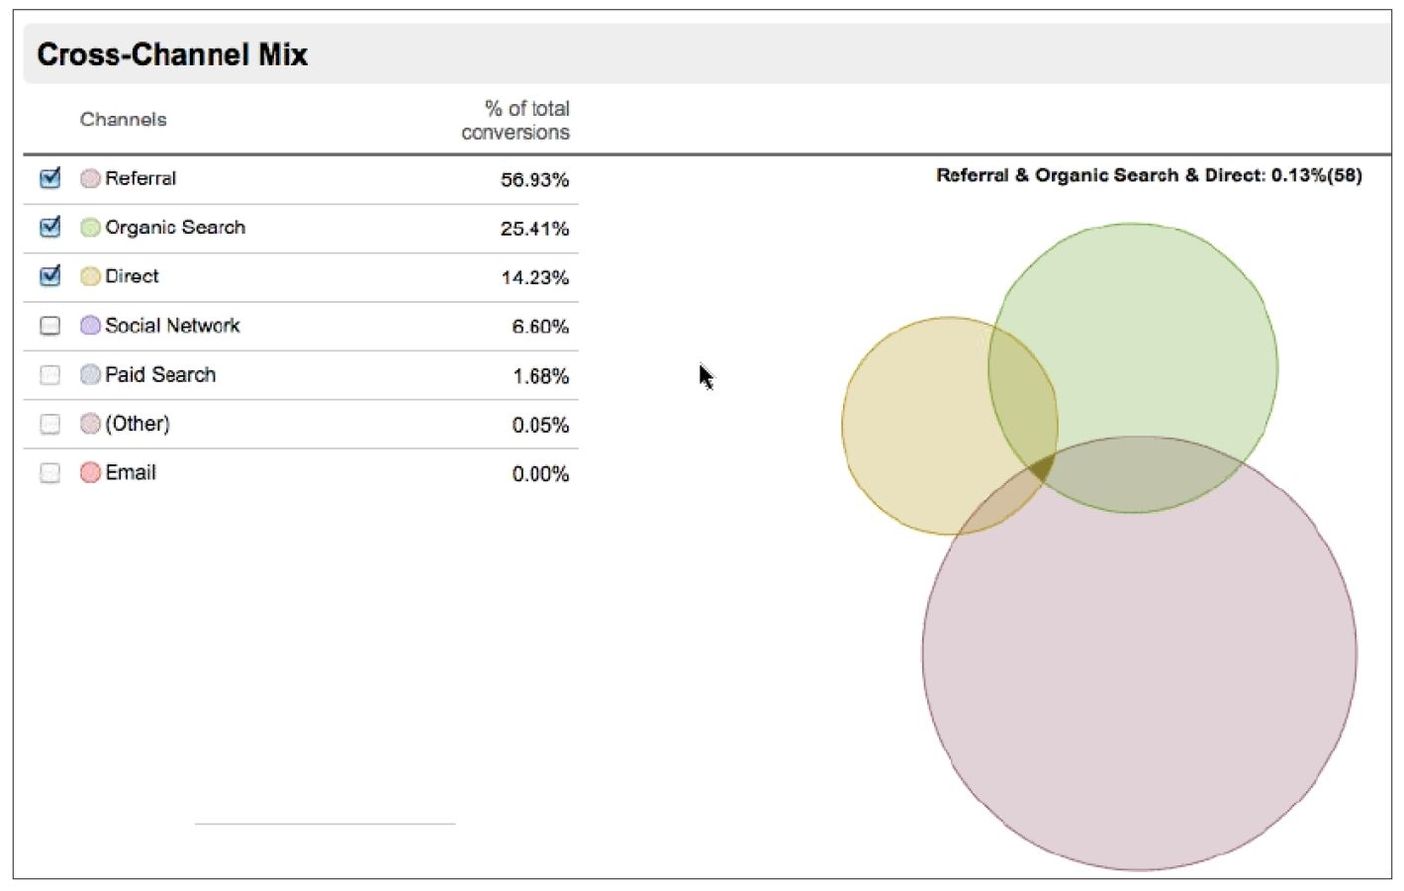
Task: Select the Email channel checkbox
Action: [x=50, y=473]
